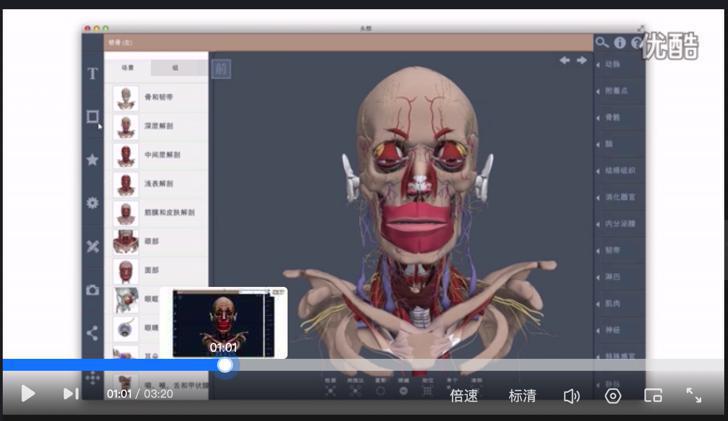The height and width of the screenshot is (421, 728).
Task: Click the white progress bar handle
Action: tap(225, 365)
